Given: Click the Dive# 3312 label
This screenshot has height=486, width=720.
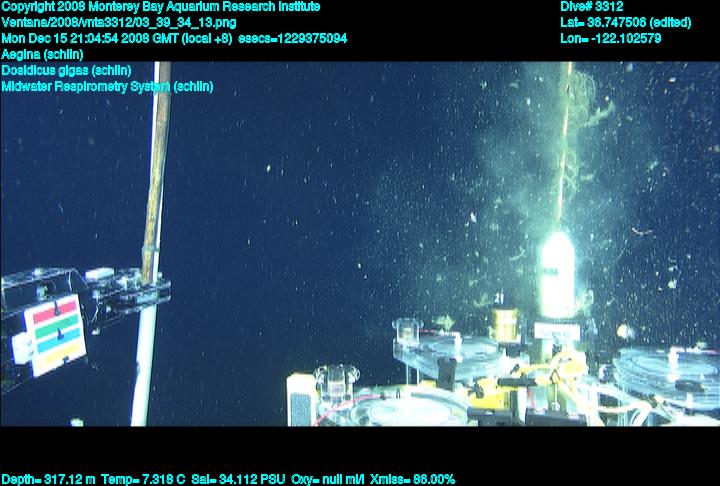Looking at the screenshot, I should coord(592,7).
